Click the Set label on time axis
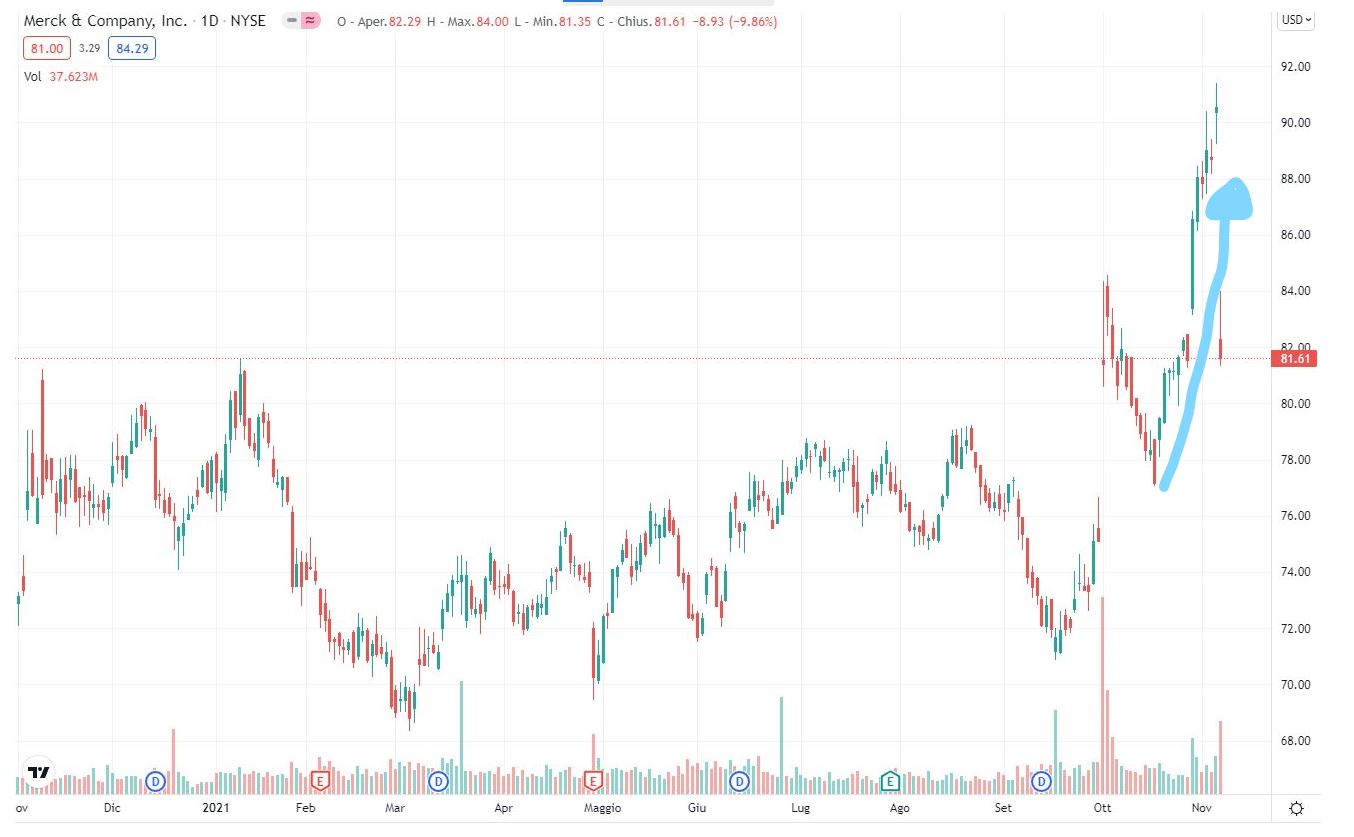 pos(1004,808)
